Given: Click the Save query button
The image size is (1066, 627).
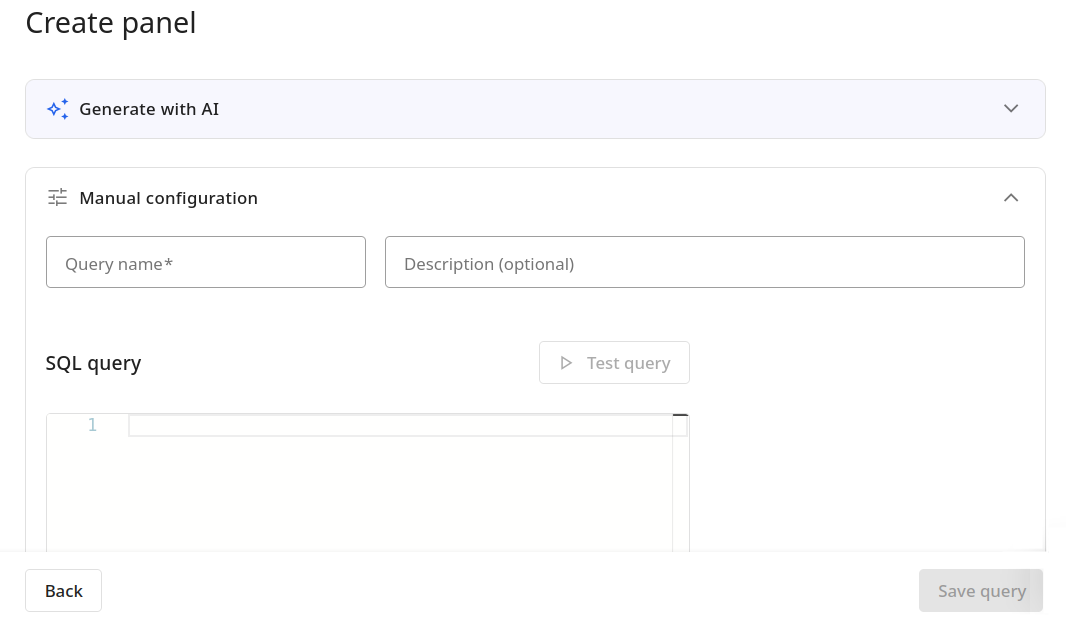Looking at the screenshot, I should [981, 591].
